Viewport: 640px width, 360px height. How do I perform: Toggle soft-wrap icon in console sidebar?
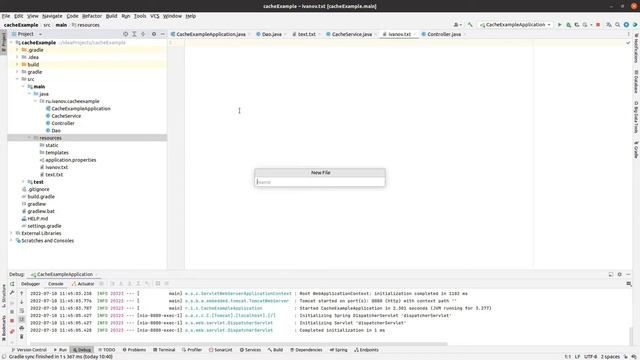pos(22,311)
